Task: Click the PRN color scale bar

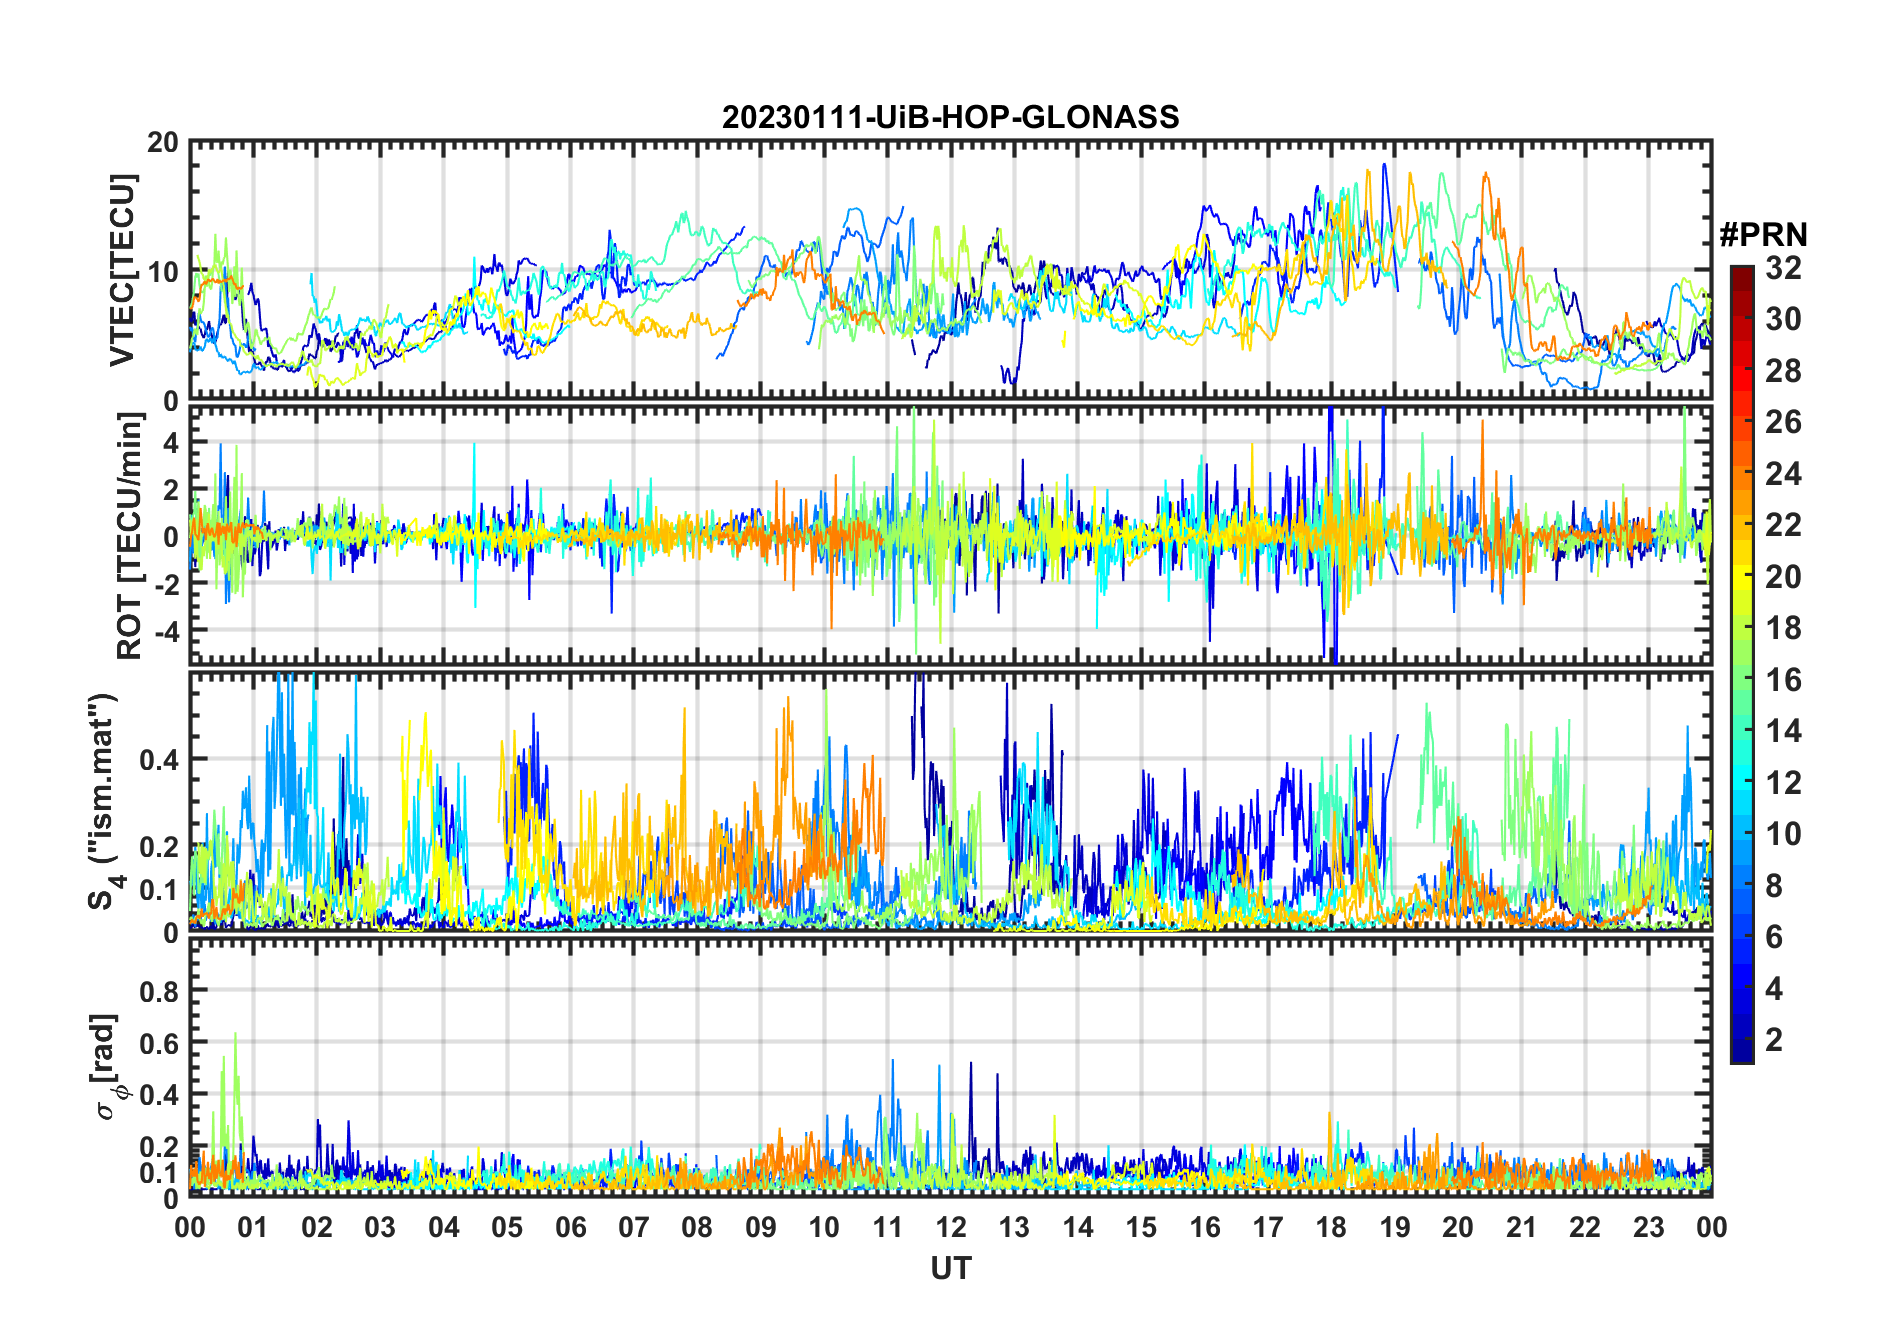Action: pyautogui.click(x=1741, y=664)
